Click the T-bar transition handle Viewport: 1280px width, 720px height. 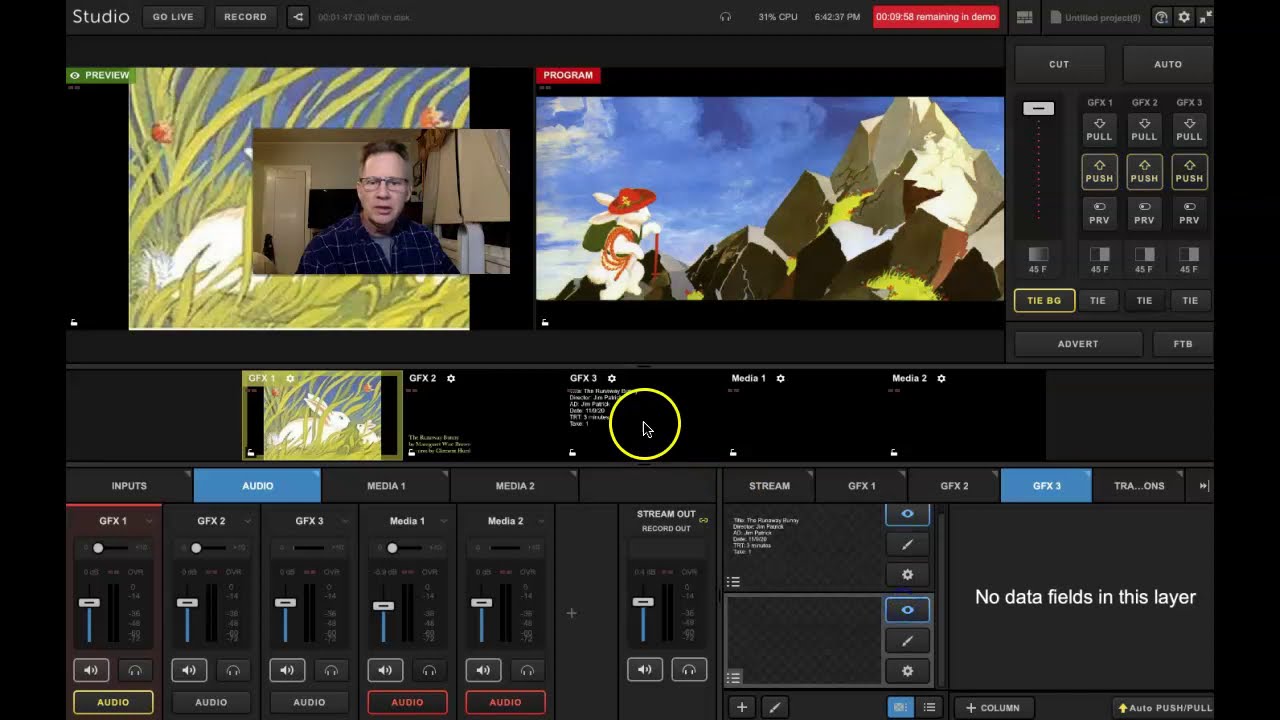click(x=1038, y=108)
